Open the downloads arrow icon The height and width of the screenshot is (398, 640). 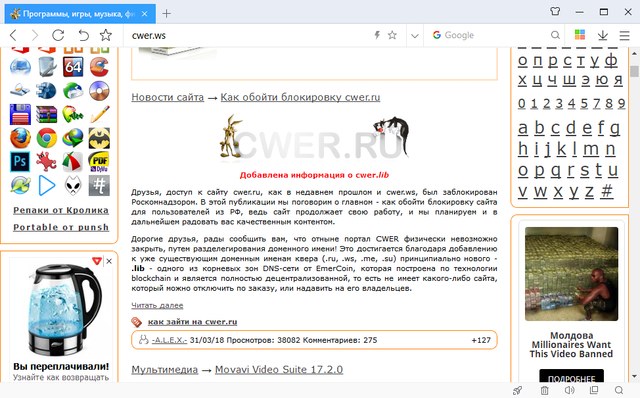click(603, 36)
